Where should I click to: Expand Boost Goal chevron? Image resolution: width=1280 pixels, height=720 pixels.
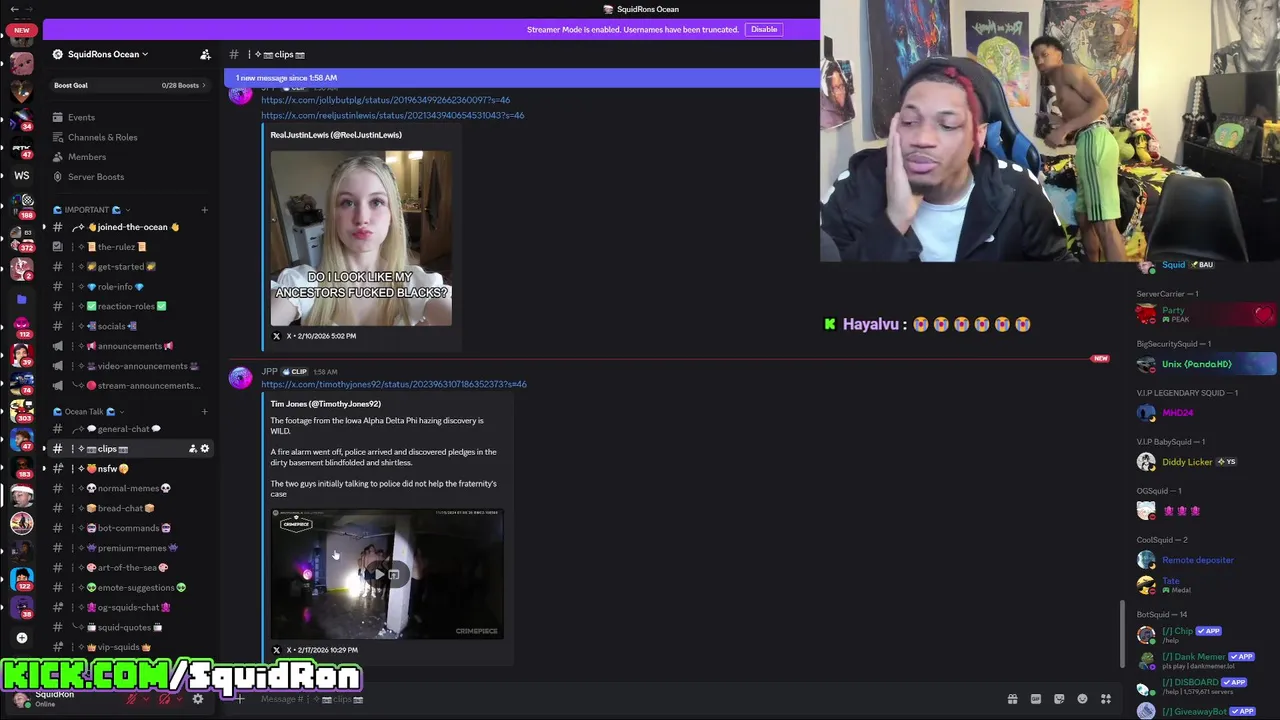pyautogui.click(x=204, y=85)
